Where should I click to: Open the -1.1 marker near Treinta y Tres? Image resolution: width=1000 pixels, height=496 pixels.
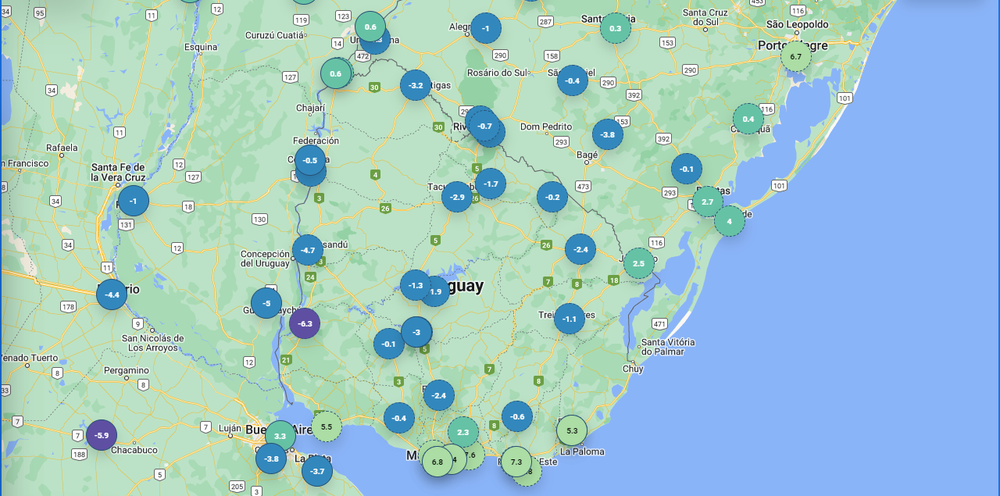tap(570, 319)
